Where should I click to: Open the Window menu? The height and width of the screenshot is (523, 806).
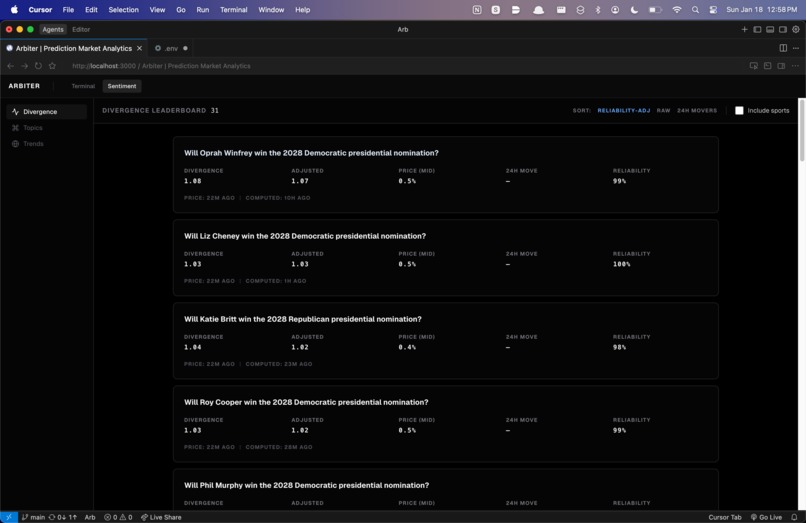pos(271,9)
